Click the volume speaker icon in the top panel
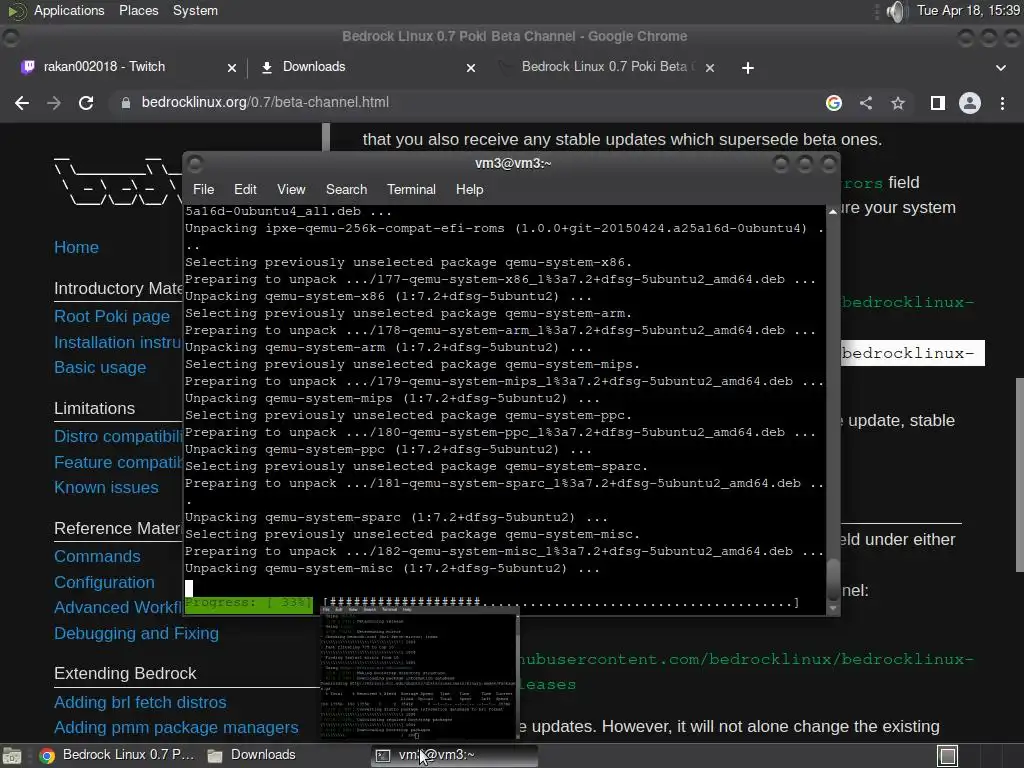This screenshot has width=1024, height=768. point(897,11)
